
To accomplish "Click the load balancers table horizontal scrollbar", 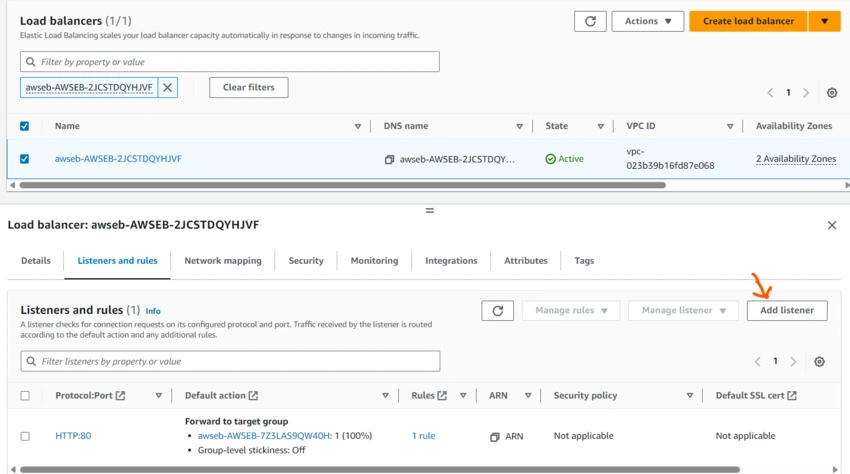I will click(343, 185).
